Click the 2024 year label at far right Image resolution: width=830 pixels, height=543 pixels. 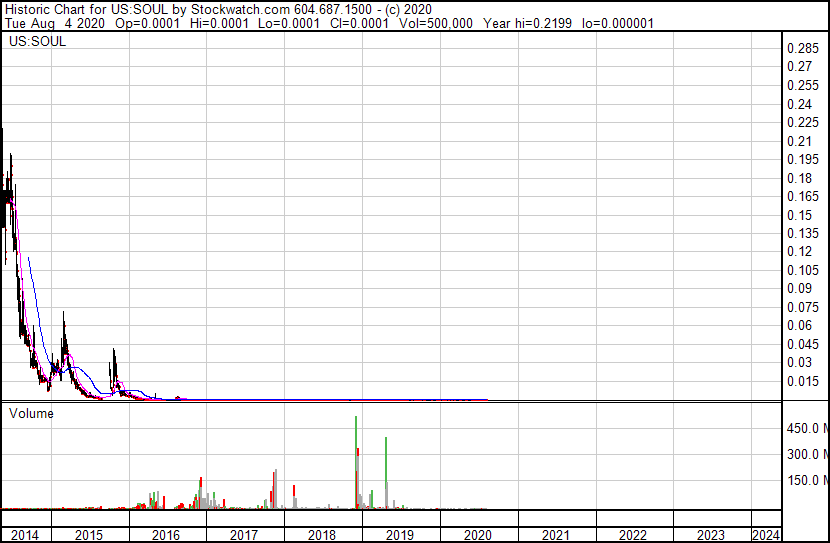[765, 535]
